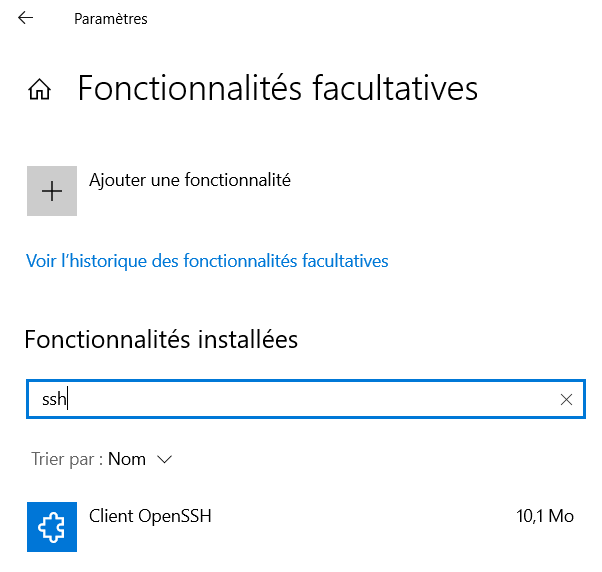The height and width of the screenshot is (572, 602).
Task: Go to the Settings home icon
Action: (39, 90)
